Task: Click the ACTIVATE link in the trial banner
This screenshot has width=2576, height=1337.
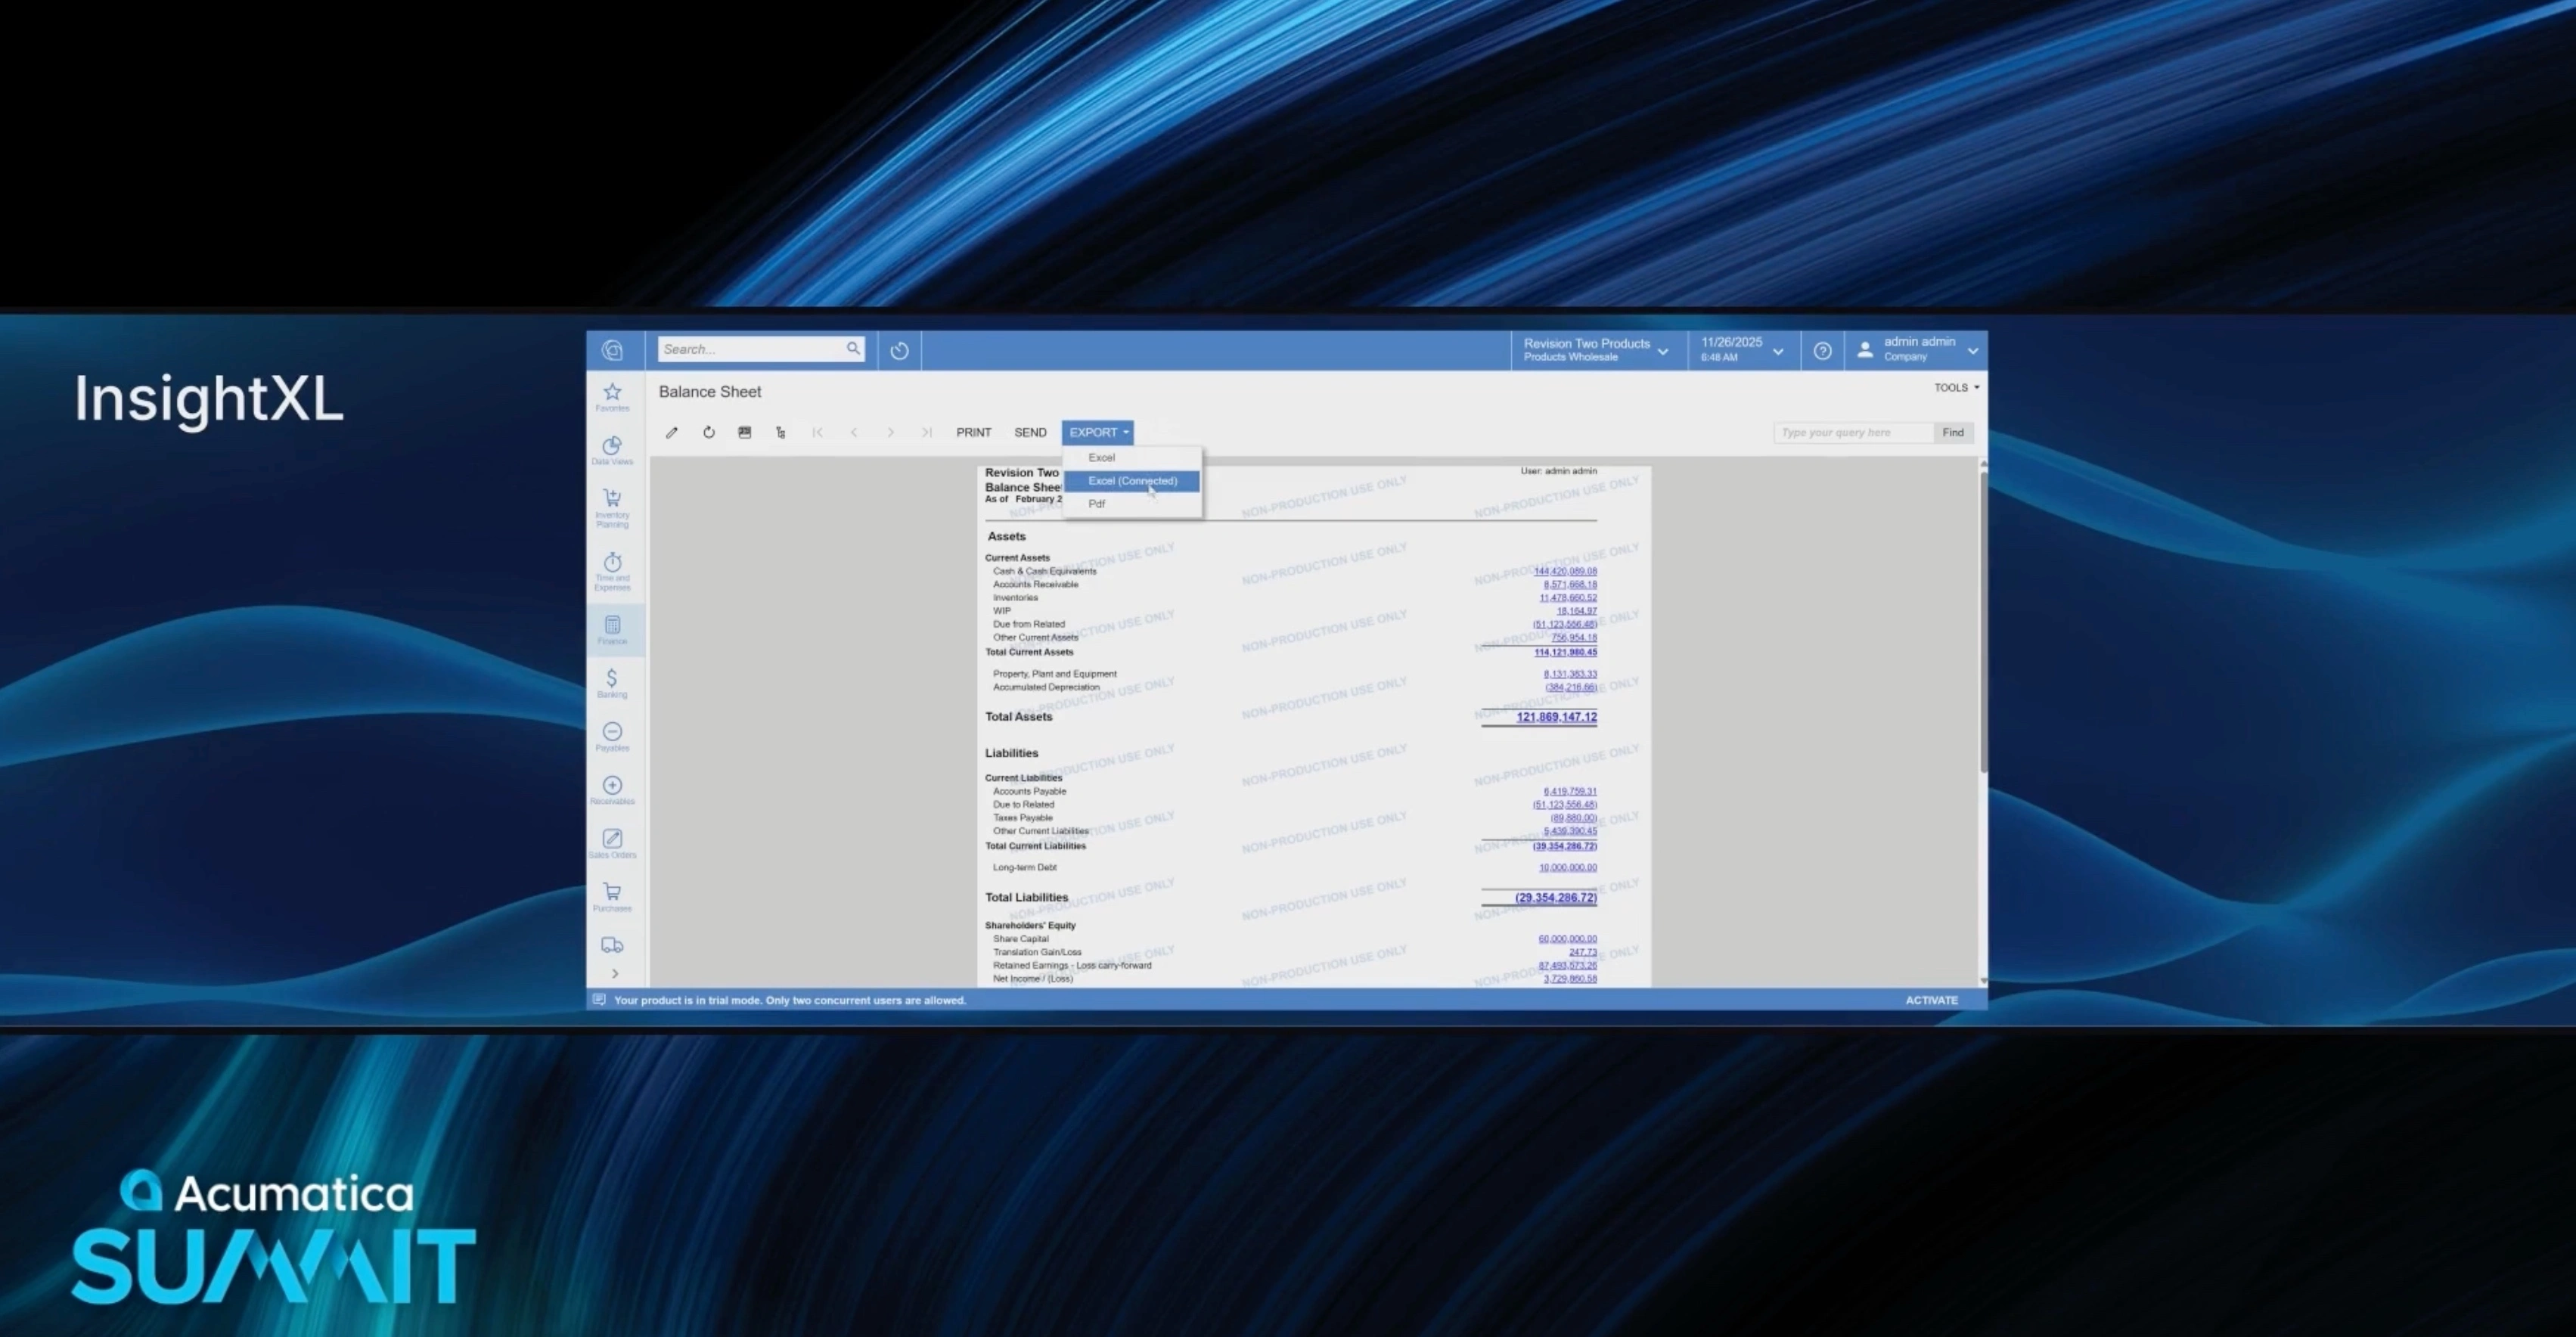Action: pyautogui.click(x=1930, y=1000)
